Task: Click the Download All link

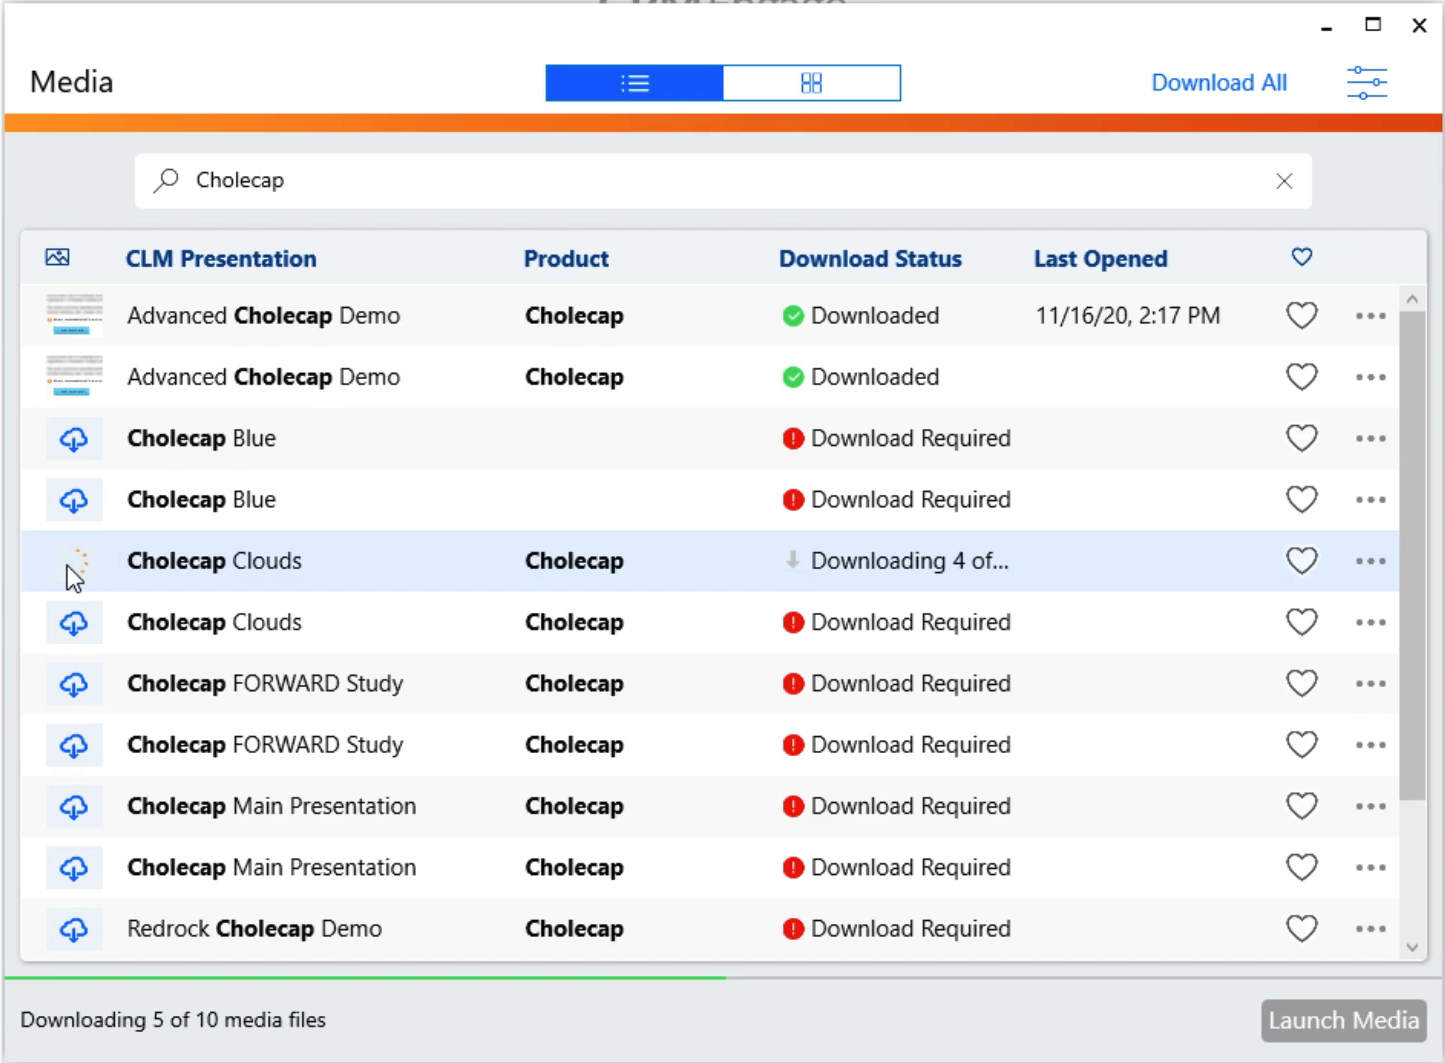Action: 1218,83
